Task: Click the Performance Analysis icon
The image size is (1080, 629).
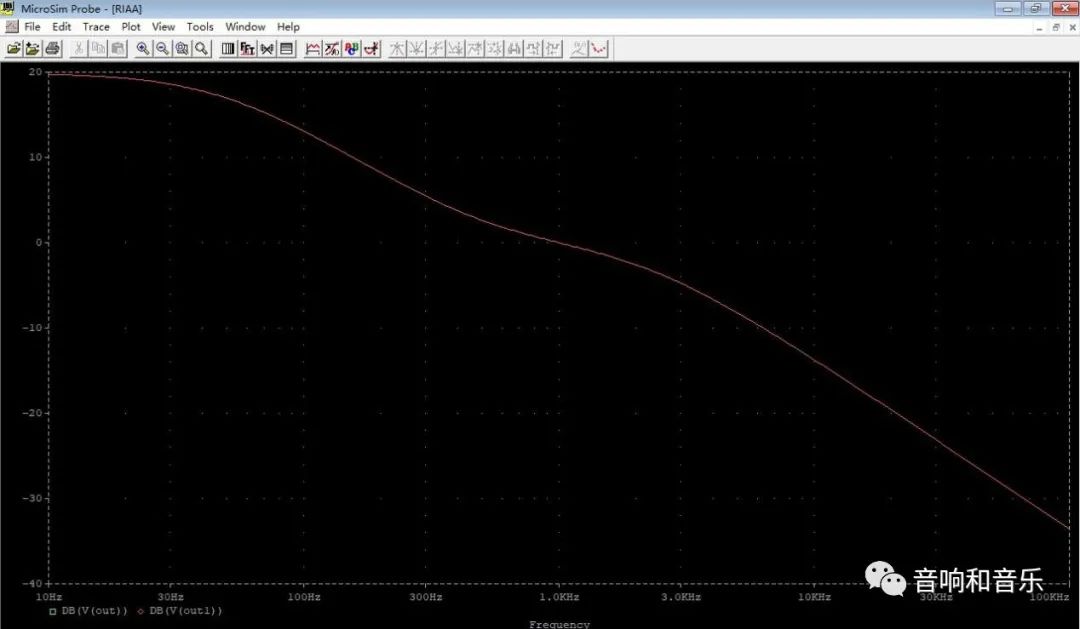Action: [x=267, y=48]
